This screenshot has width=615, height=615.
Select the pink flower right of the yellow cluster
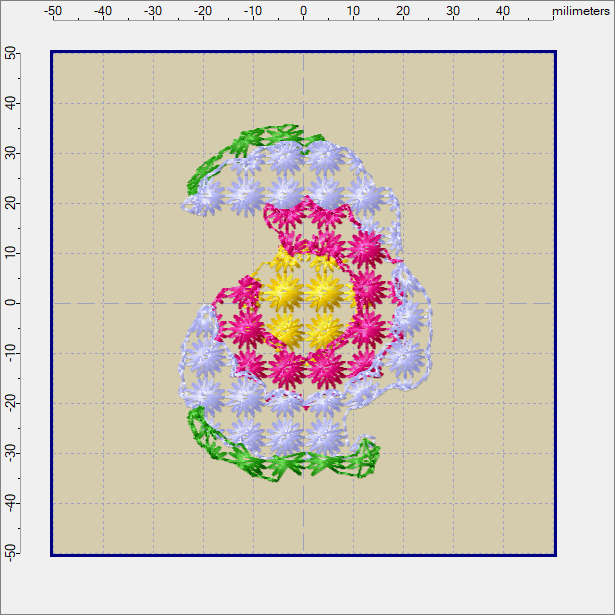pyautogui.click(x=367, y=290)
